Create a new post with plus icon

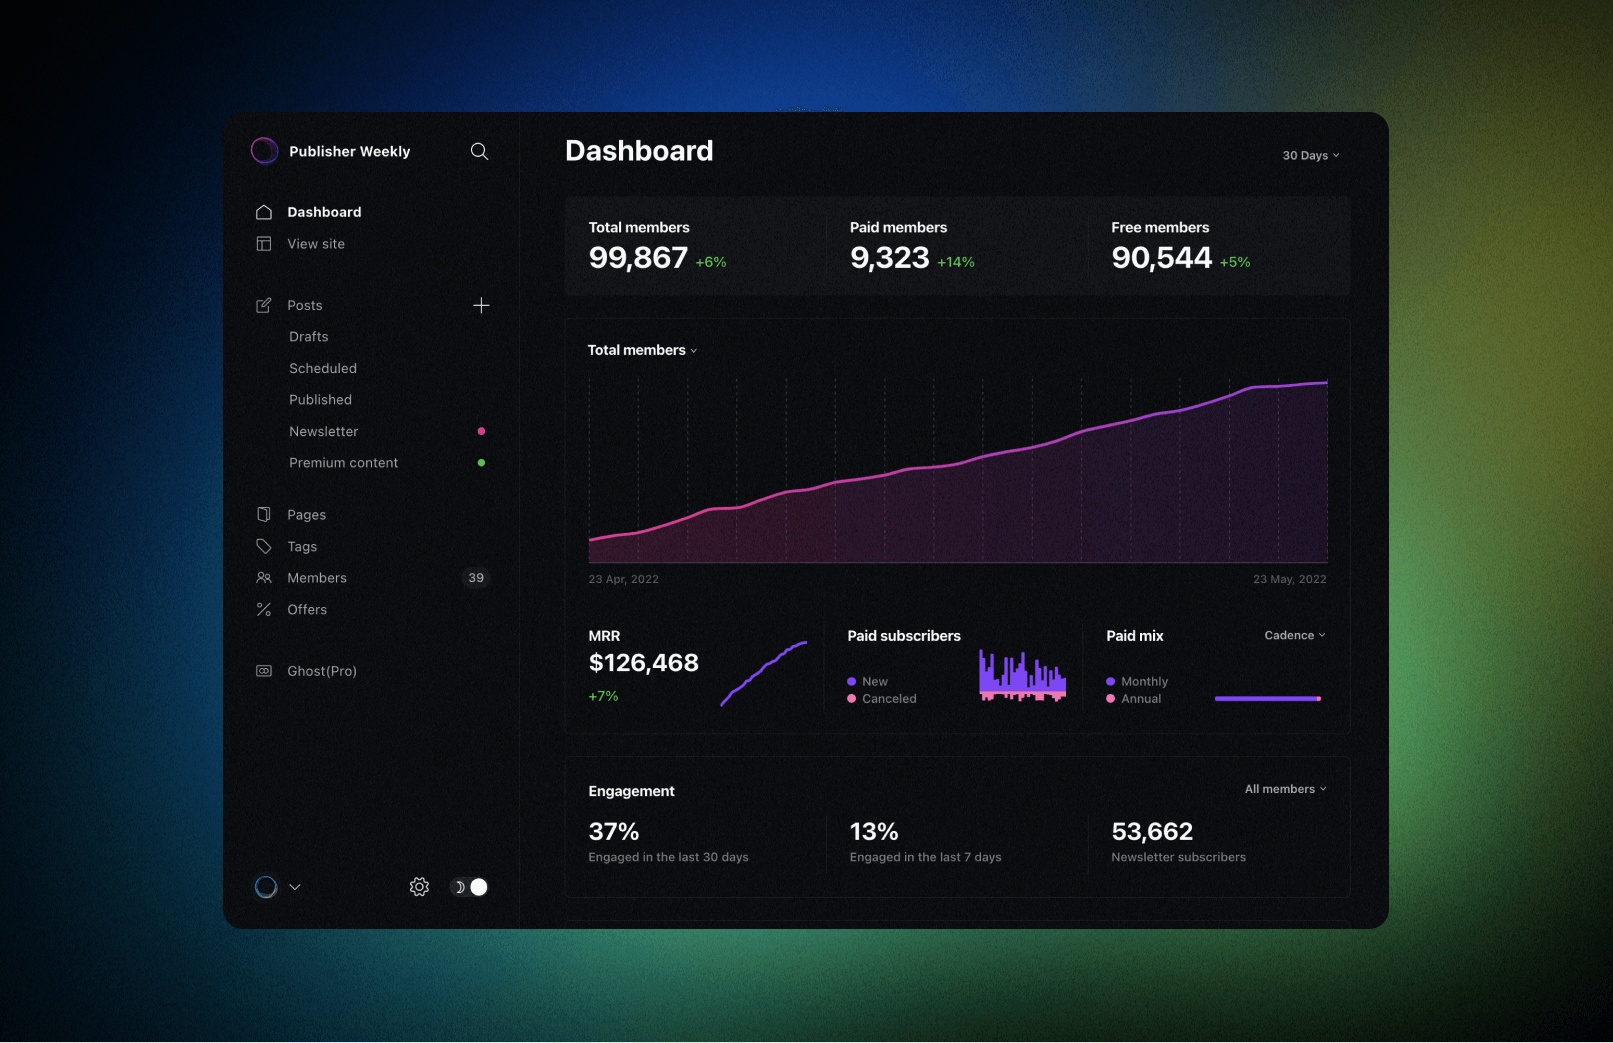pos(481,305)
